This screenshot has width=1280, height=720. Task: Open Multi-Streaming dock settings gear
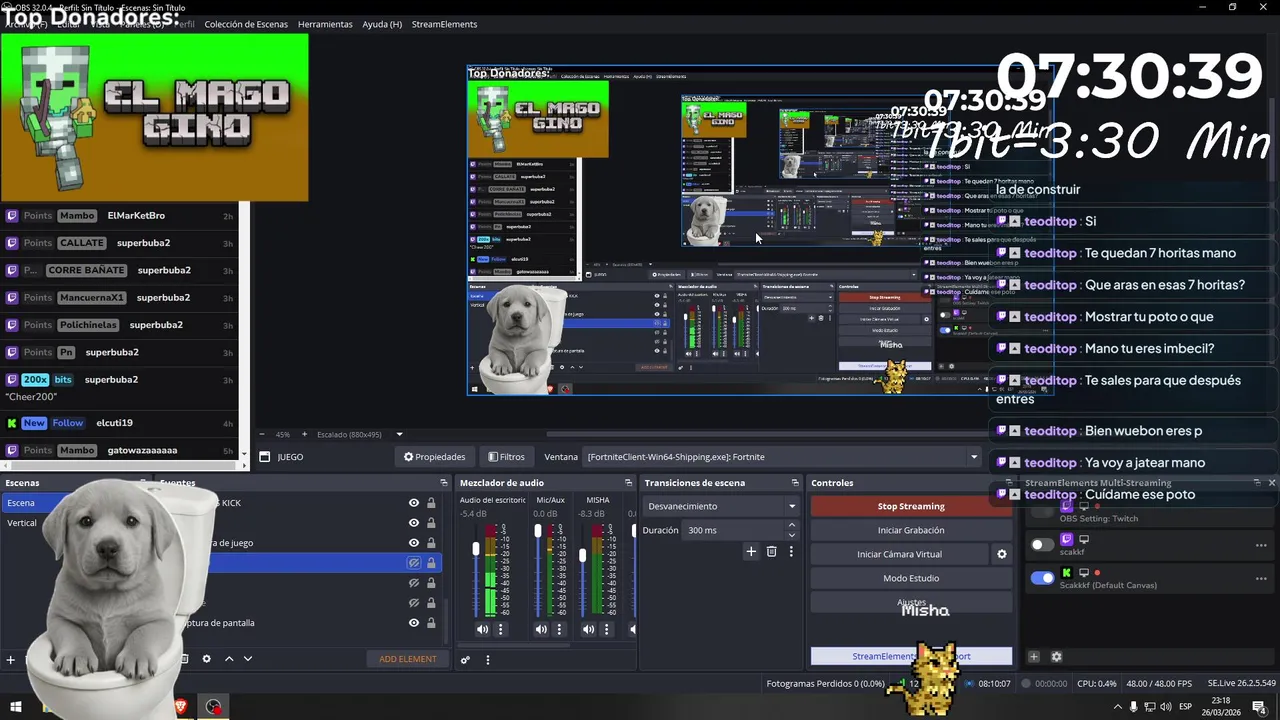(x=1056, y=657)
